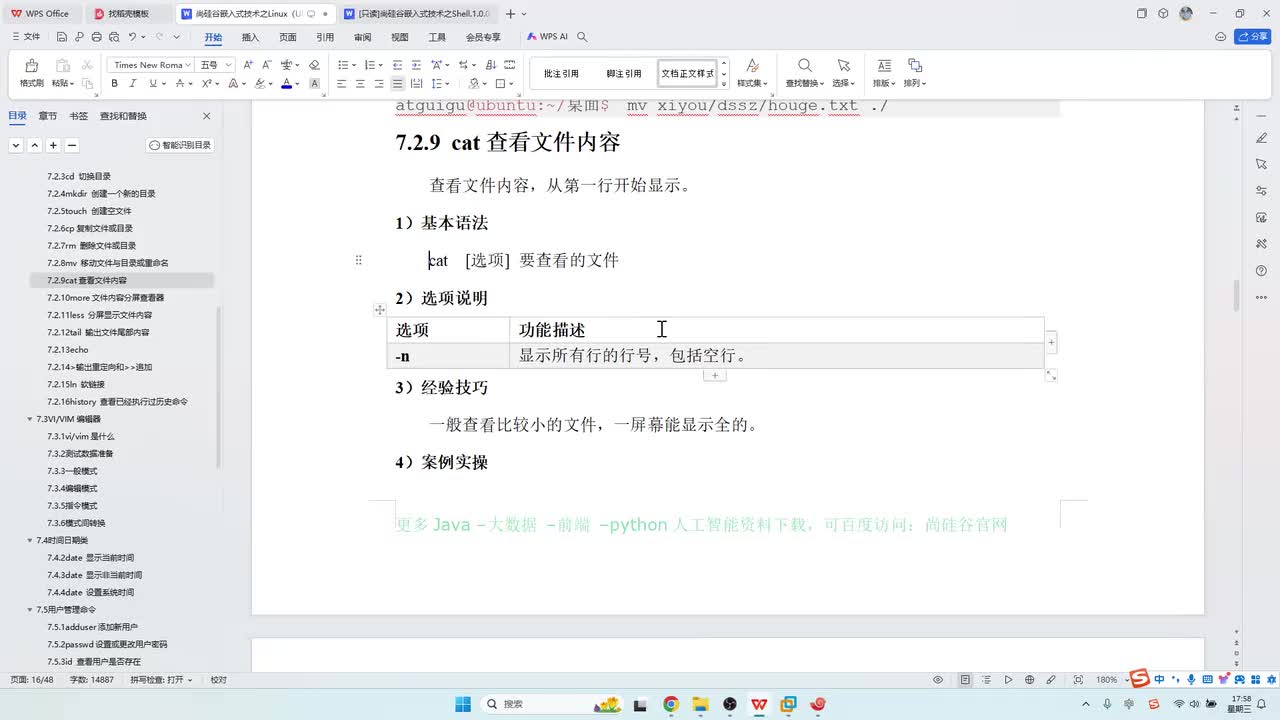The width and height of the screenshot is (1280, 720).
Task: Open paragraph shading fill color
Action: tap(475, 84)
